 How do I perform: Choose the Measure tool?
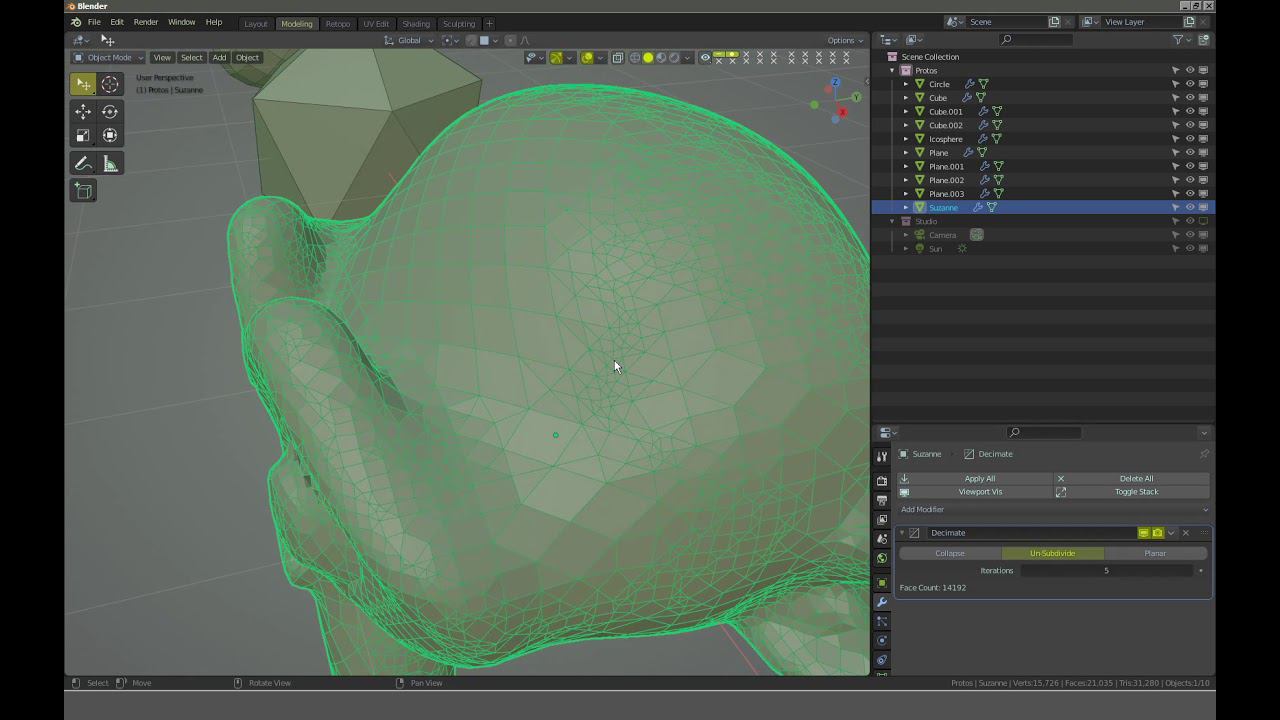pyautogui.click(x=110, y=164)
